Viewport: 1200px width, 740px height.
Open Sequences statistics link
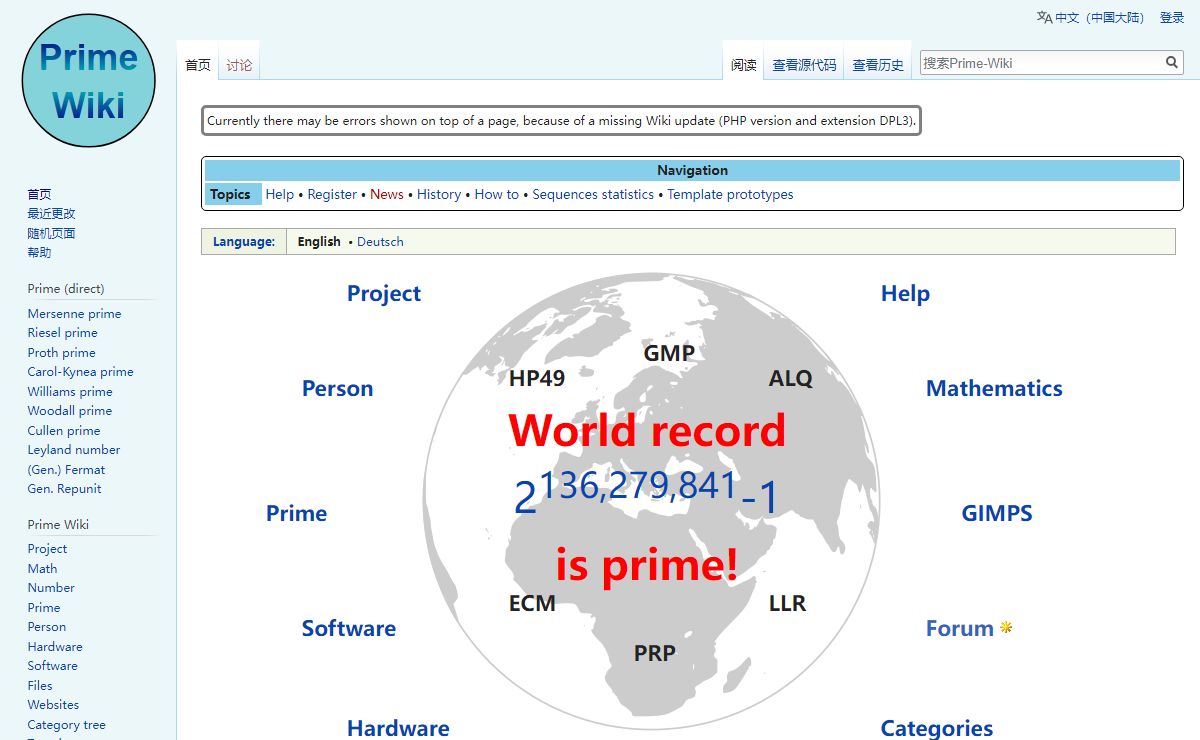click(x=593, y=195)
